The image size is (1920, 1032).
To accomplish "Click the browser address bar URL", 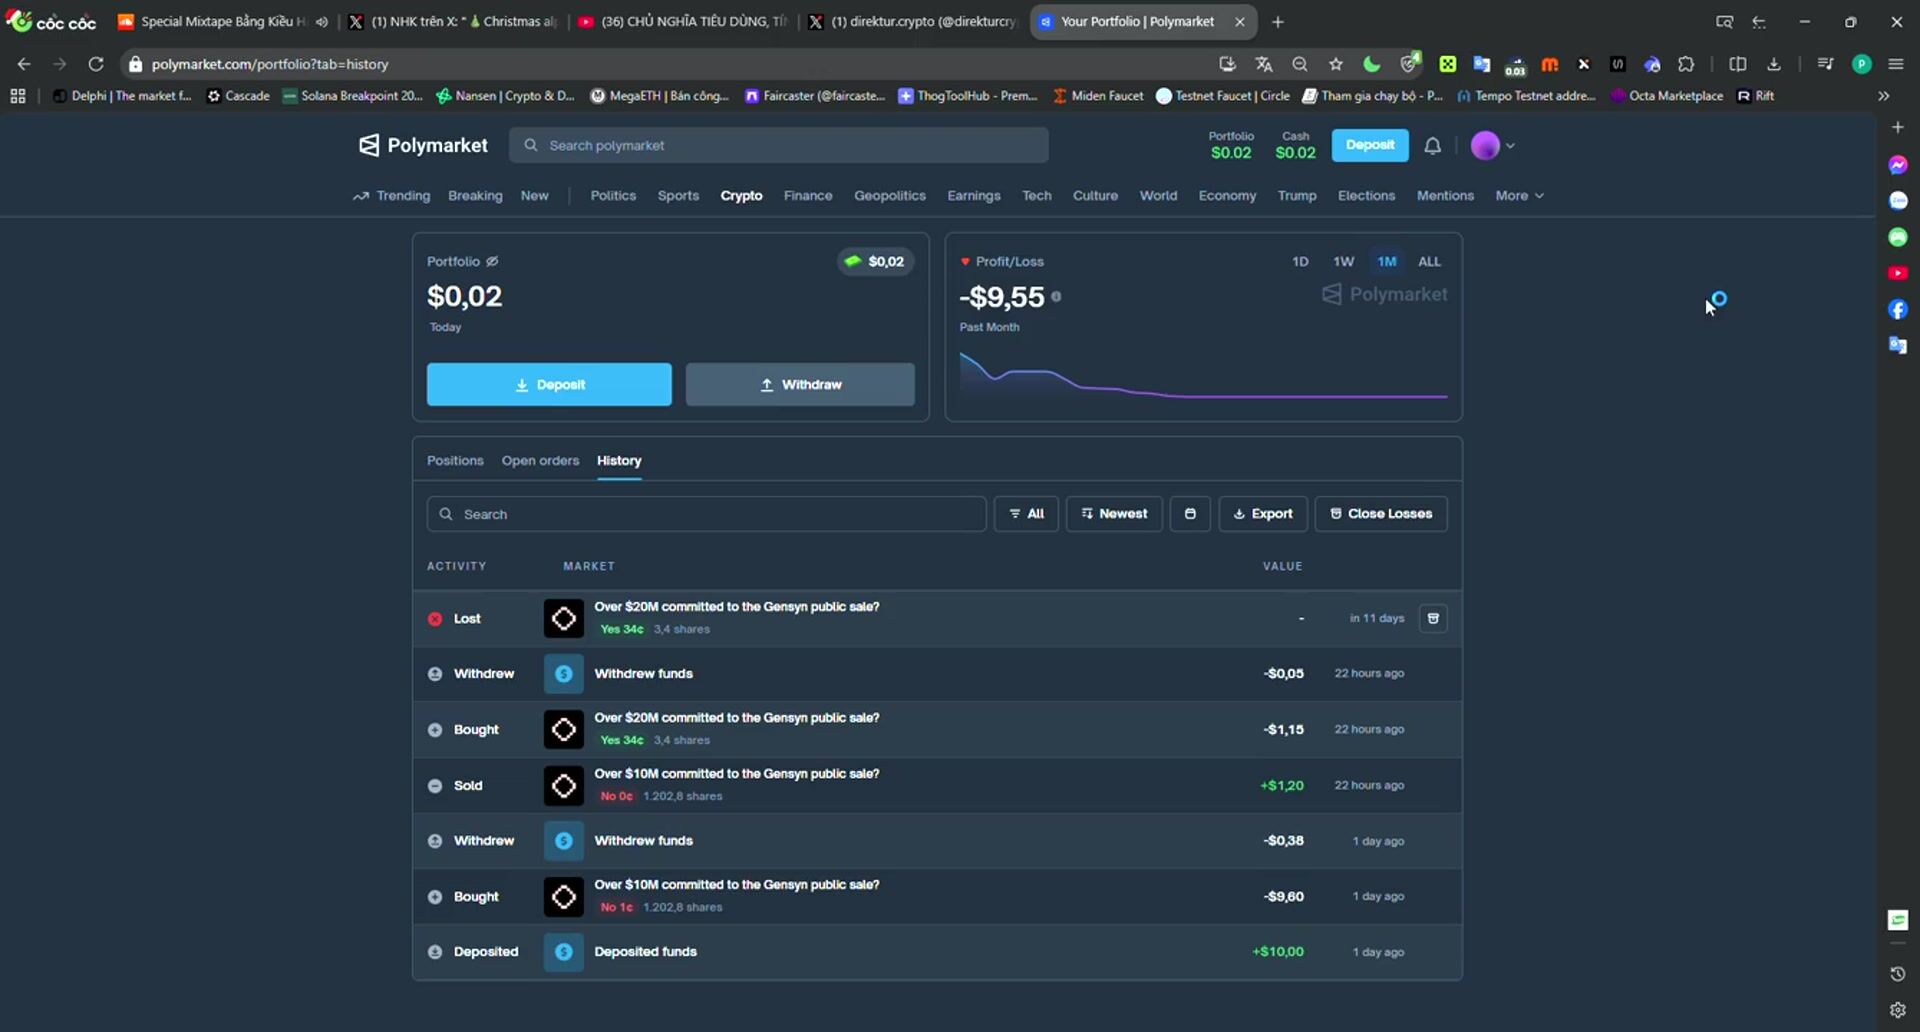I will click(270, 64).
